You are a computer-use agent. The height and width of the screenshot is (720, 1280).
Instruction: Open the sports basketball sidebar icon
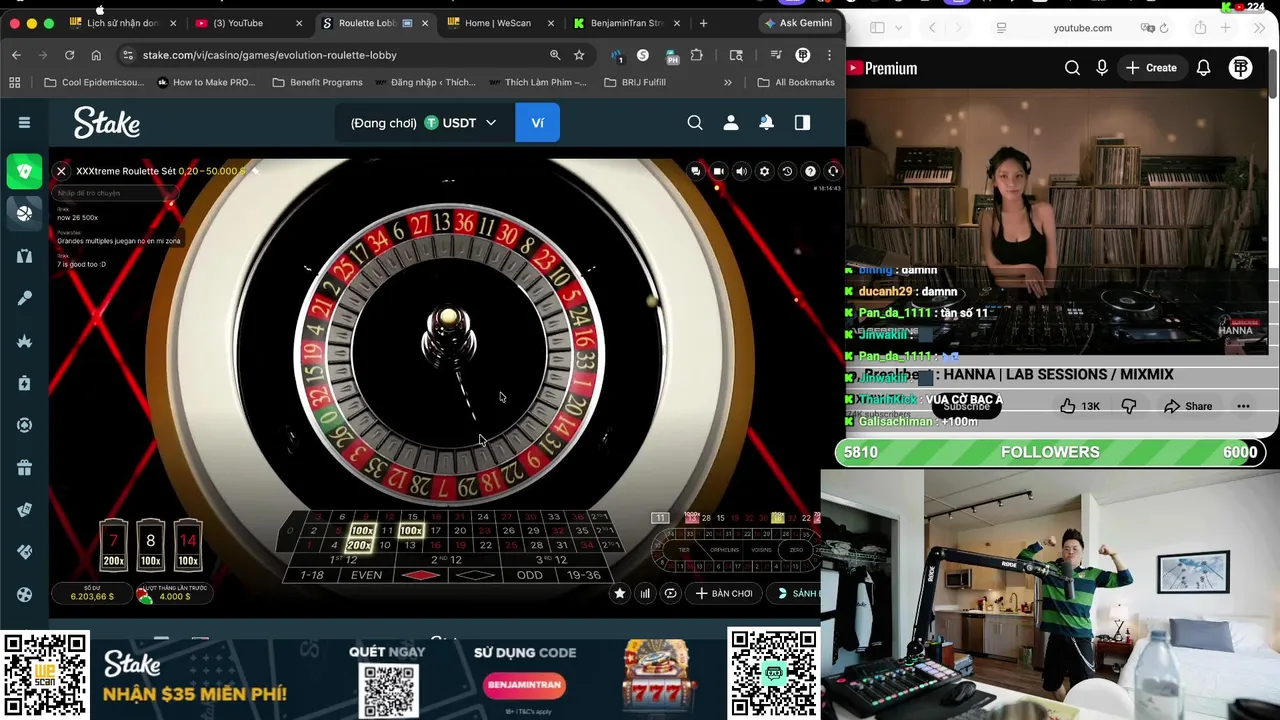(24, 213)
